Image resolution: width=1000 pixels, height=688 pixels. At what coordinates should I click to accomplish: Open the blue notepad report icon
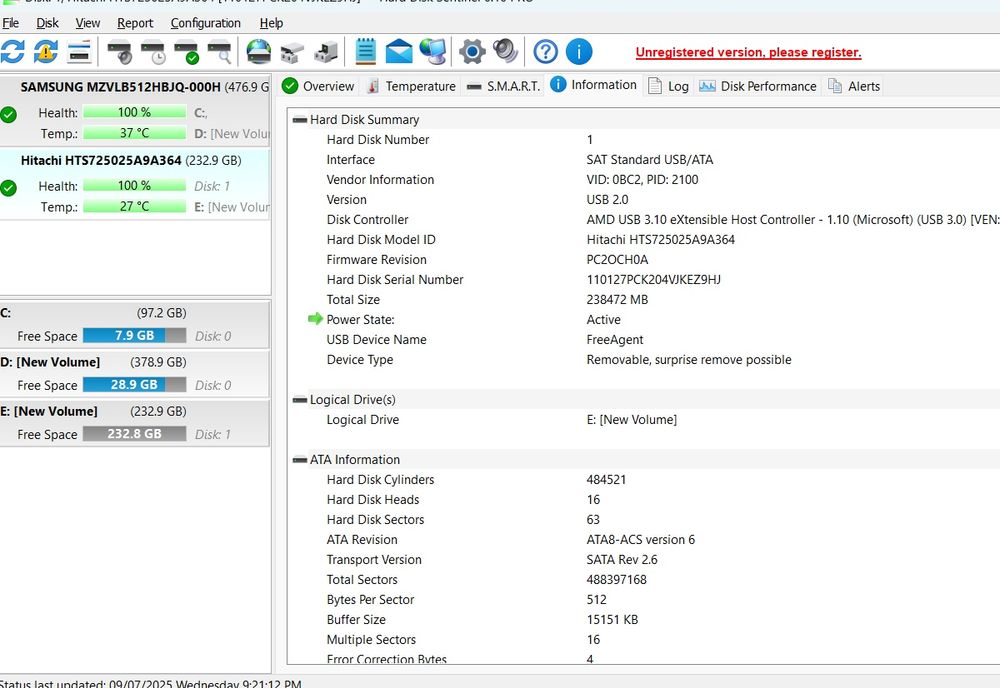pyautogui.click(x=365, y=52)
